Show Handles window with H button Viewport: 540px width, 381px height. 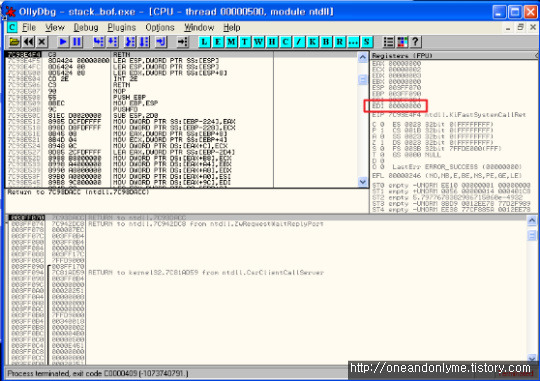(x=272, y=42)
